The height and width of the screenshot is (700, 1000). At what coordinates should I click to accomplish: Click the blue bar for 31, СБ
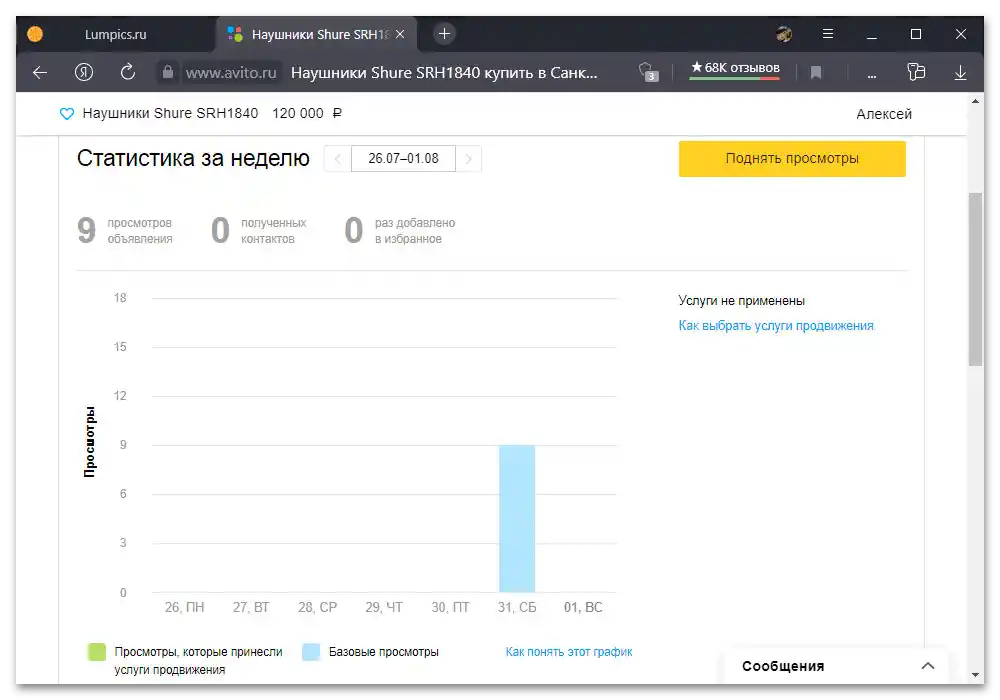(517, 518)
